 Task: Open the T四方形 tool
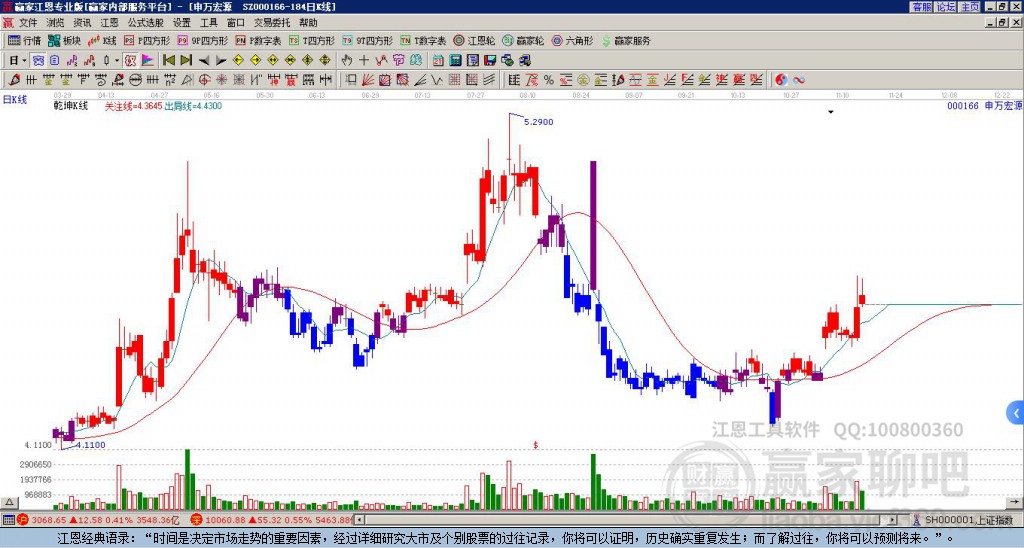[x=312, y=40]
